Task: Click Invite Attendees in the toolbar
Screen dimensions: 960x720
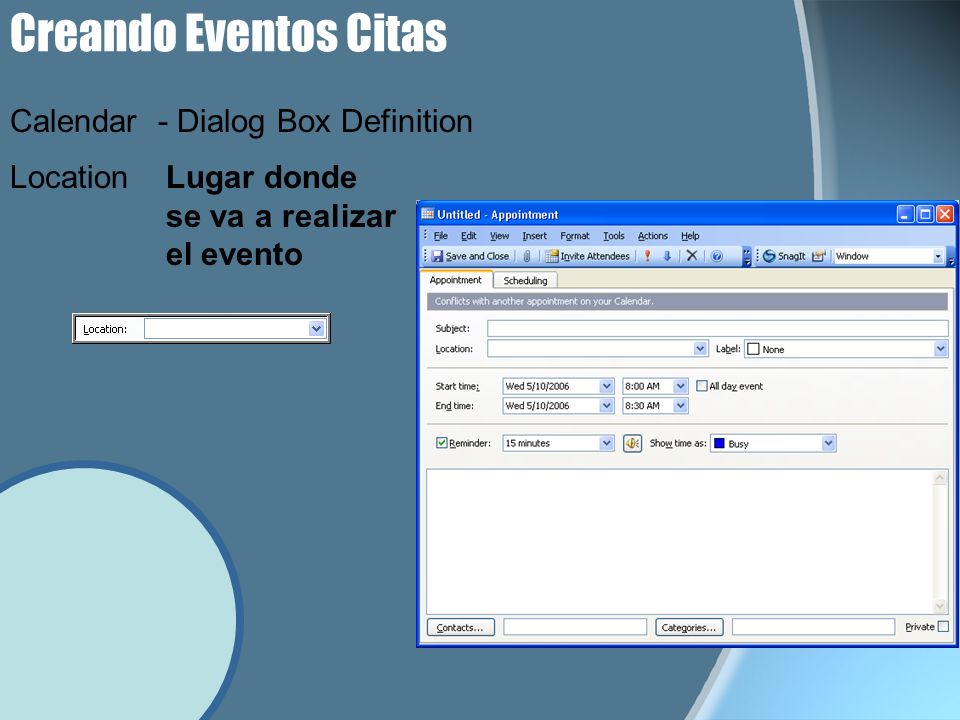Action: pos(588,256)
